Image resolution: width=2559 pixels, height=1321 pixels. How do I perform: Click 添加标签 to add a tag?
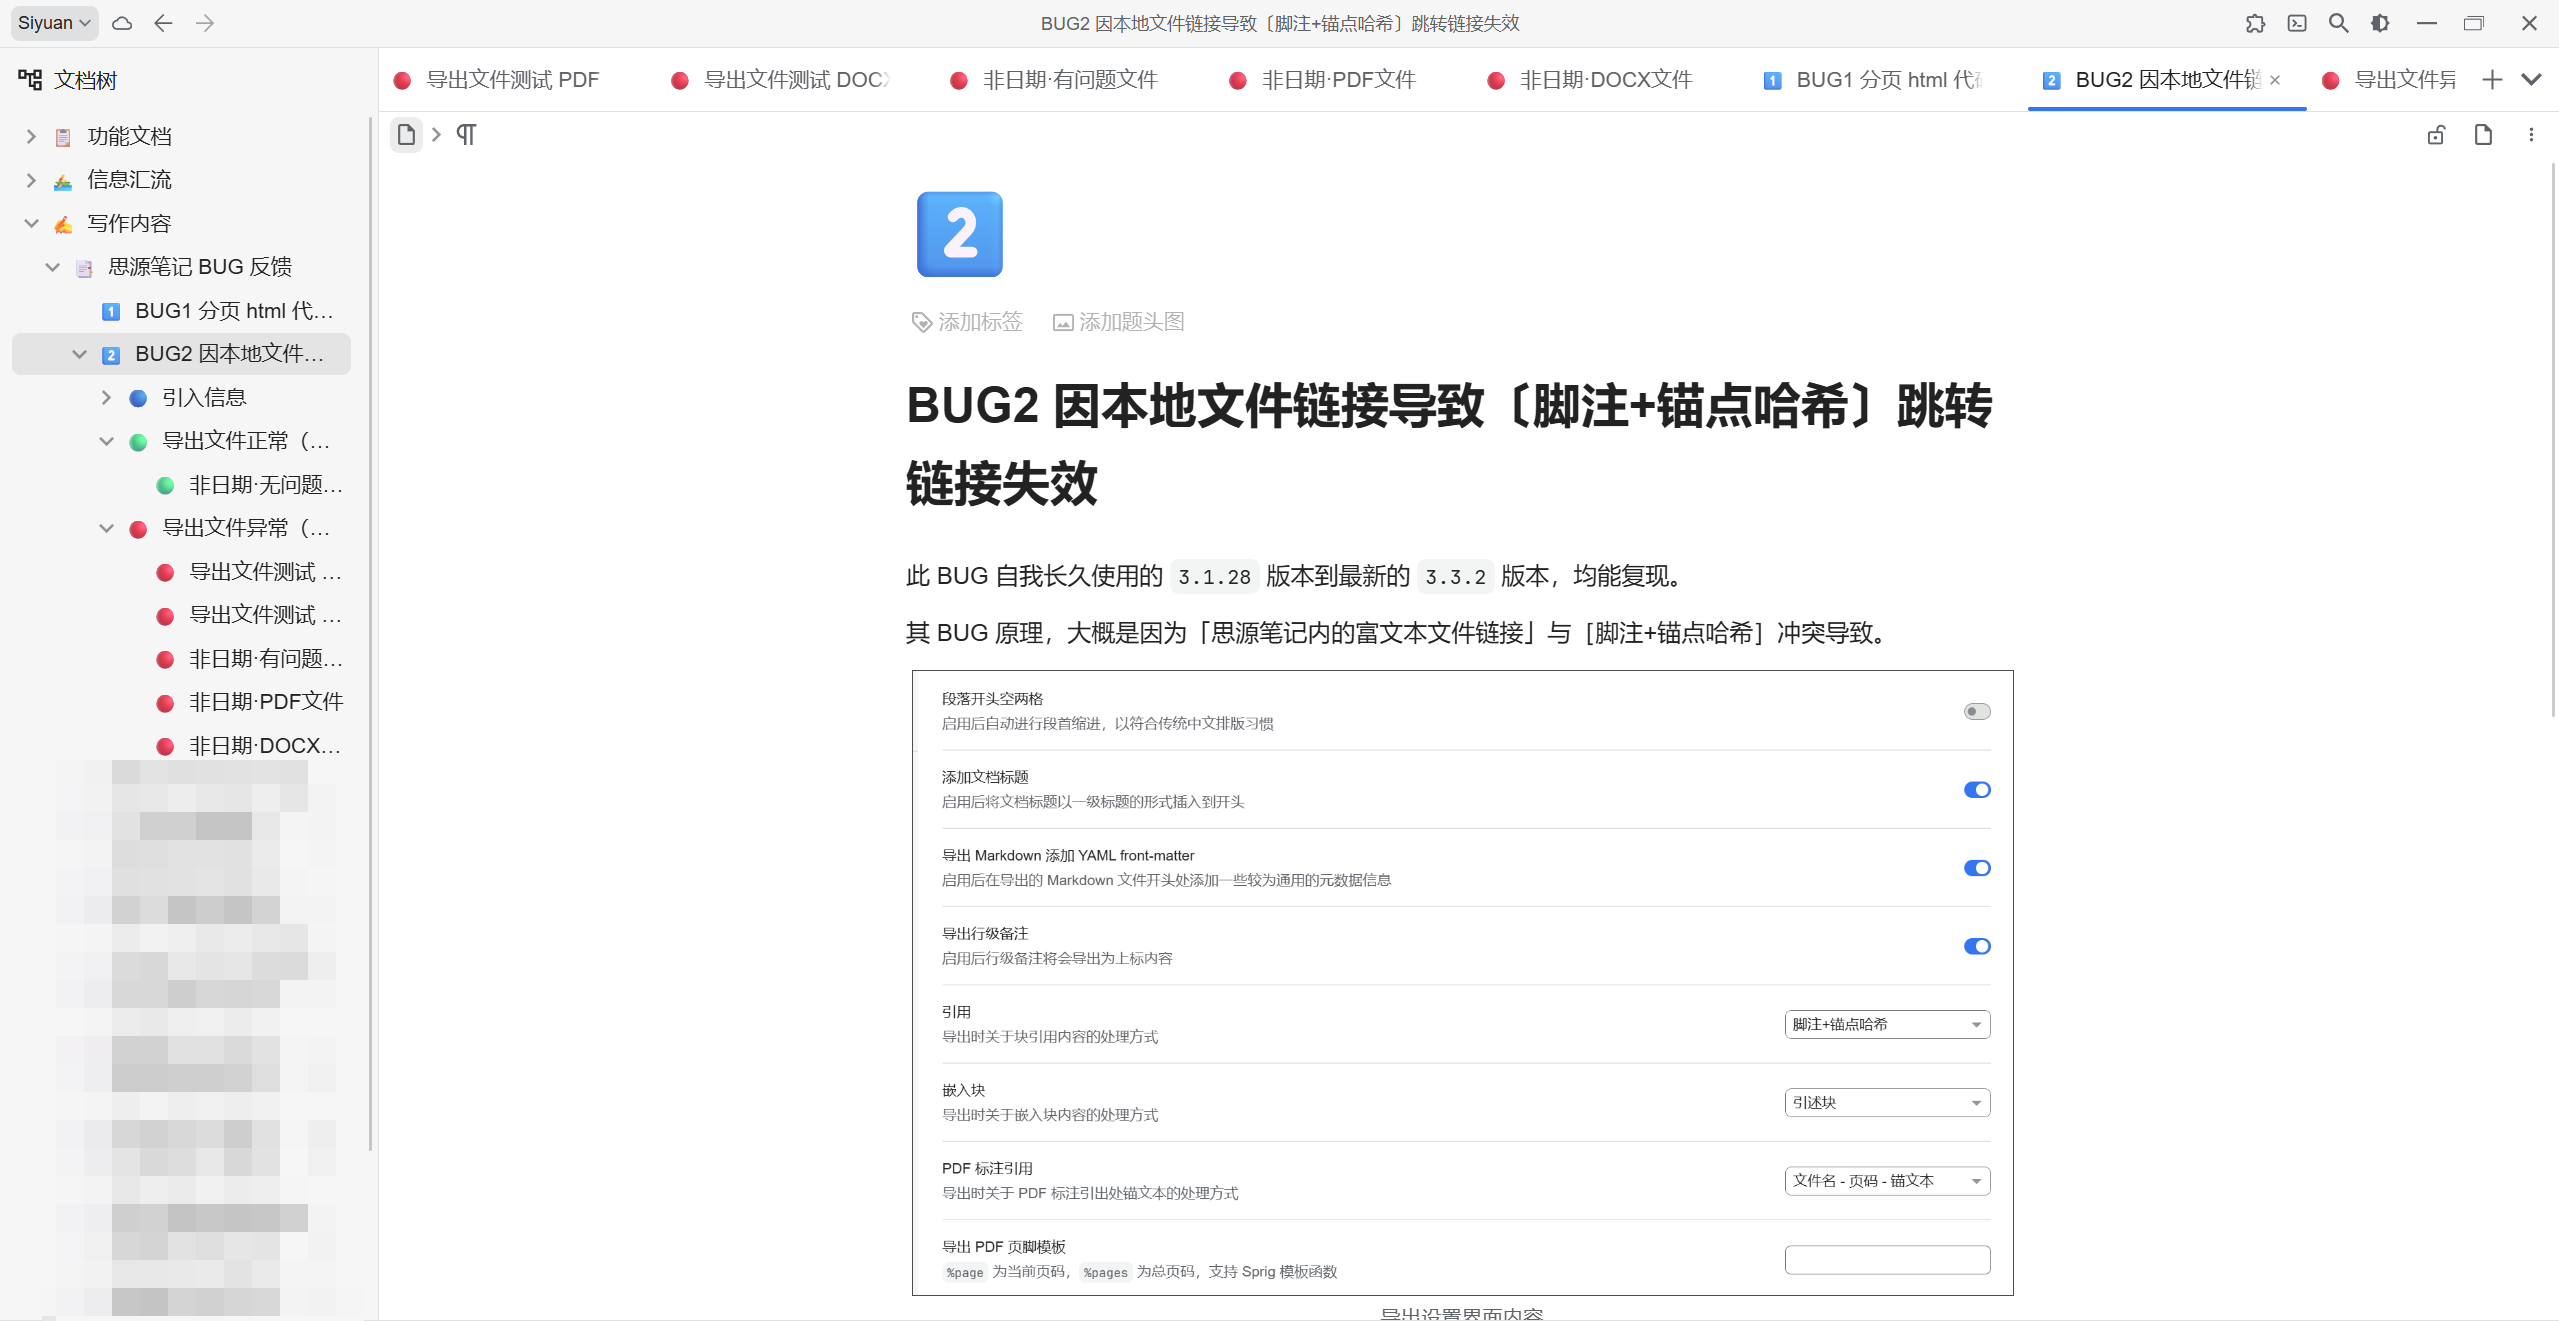click(966, 321)
